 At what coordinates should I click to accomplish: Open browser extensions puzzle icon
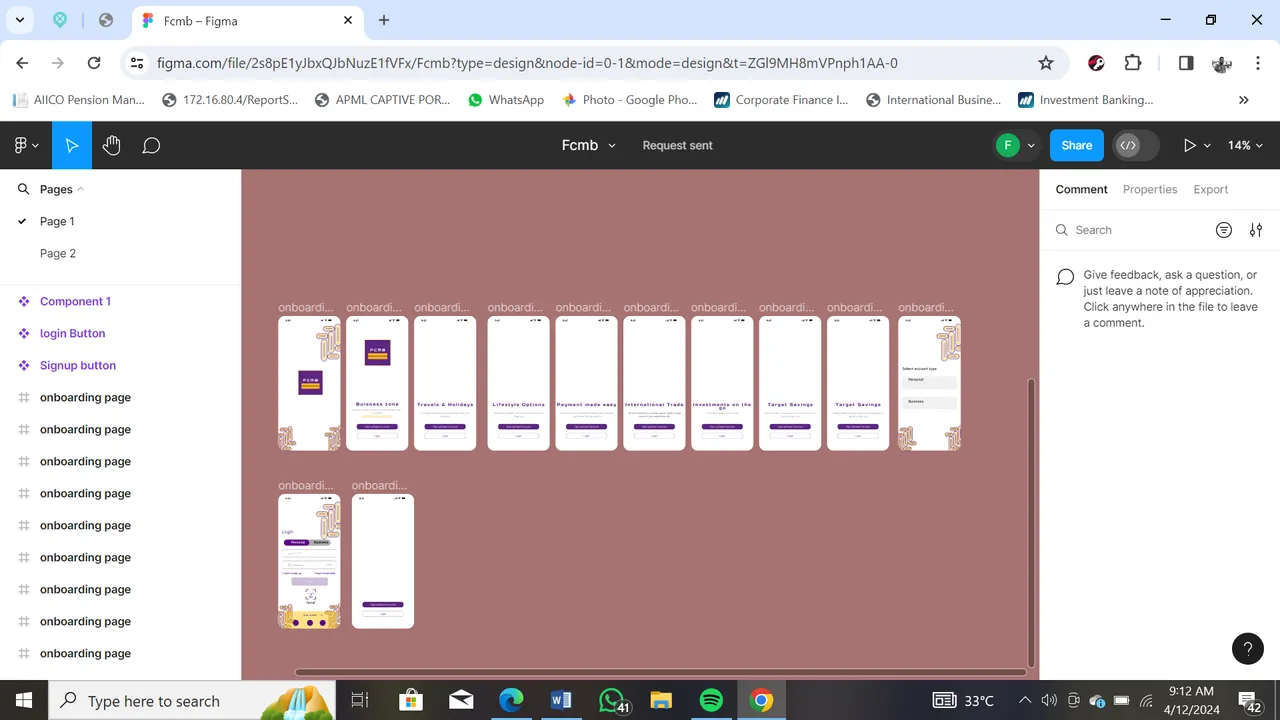(1132, 63)
